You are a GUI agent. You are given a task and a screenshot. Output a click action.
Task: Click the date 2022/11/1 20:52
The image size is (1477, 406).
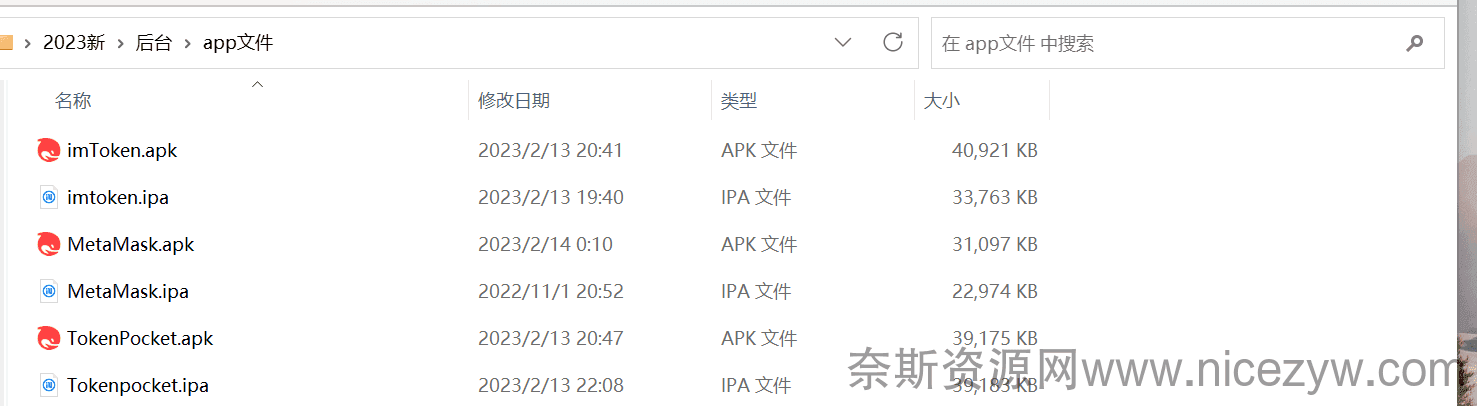pos(551,292)
